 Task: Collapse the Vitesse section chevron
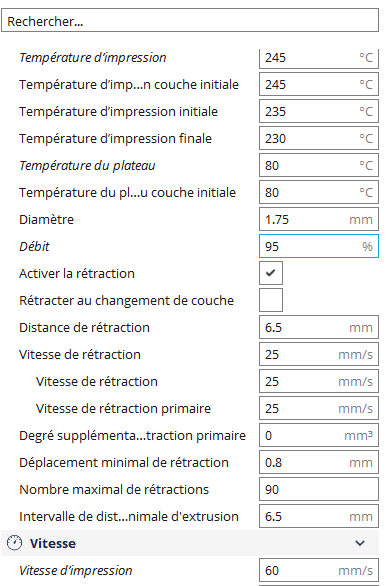point(360,543)
